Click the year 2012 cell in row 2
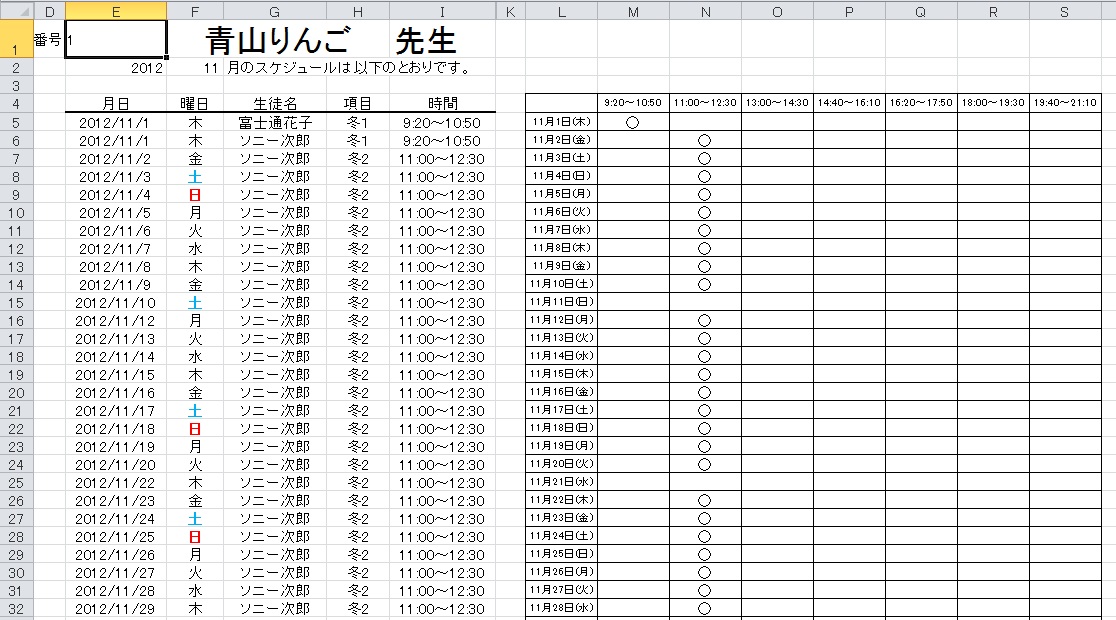Viewport: 1116px width, 620px height. tap(146, 68)
